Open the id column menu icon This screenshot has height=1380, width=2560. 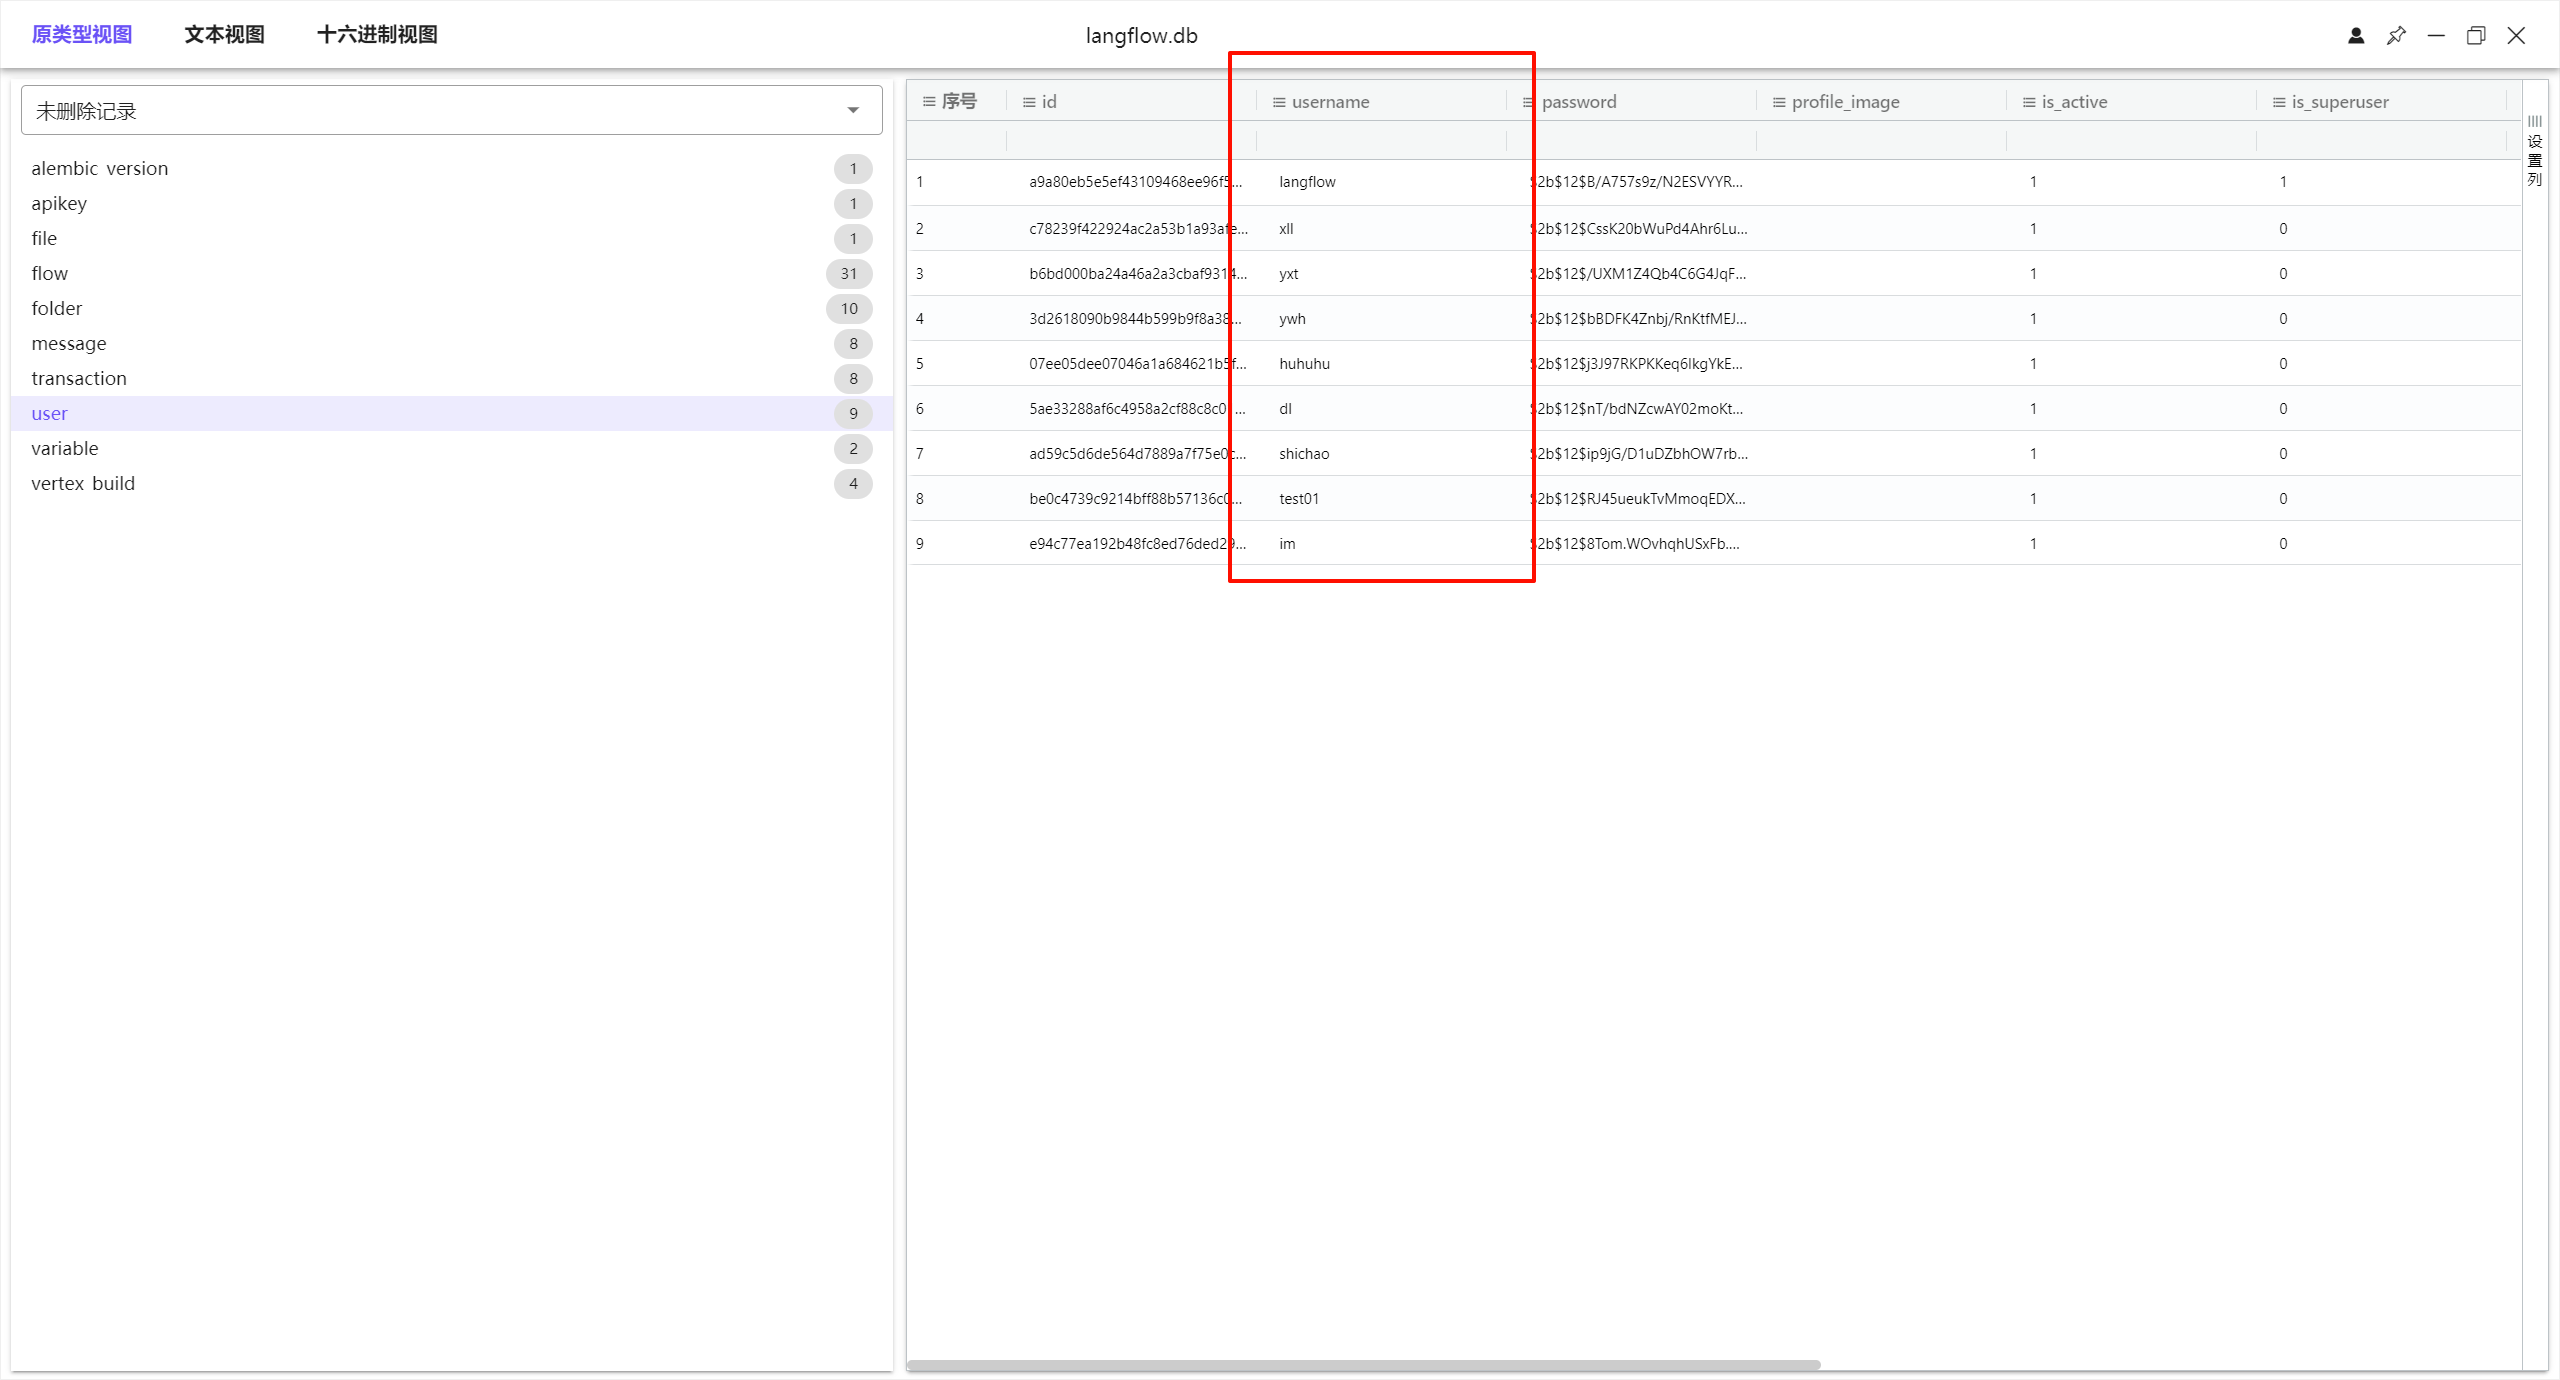pyautogui.click(x=1028, y=102)
